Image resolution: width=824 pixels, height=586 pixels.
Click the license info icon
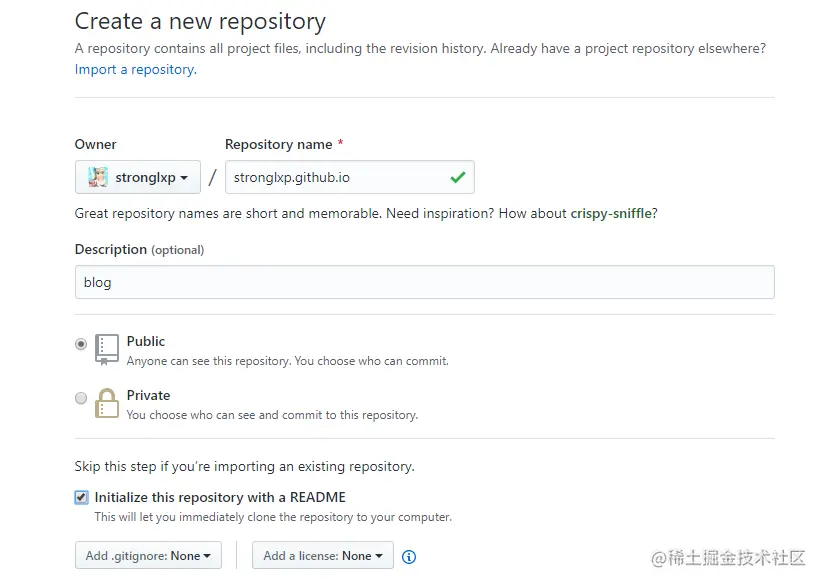coord(409,557)
